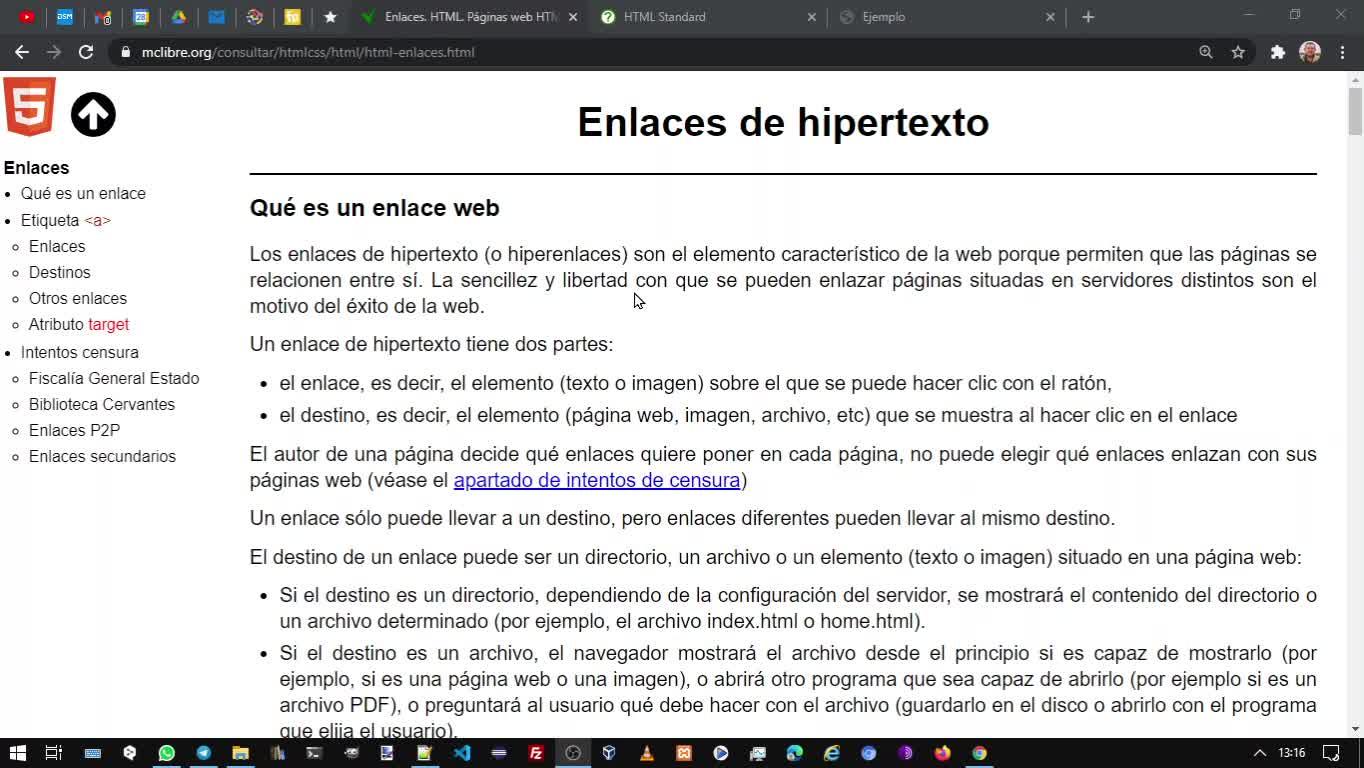
Task: Open 'Enlaces P2P' sidebar link
Action: pyautogui.click(x=74, y=431)
